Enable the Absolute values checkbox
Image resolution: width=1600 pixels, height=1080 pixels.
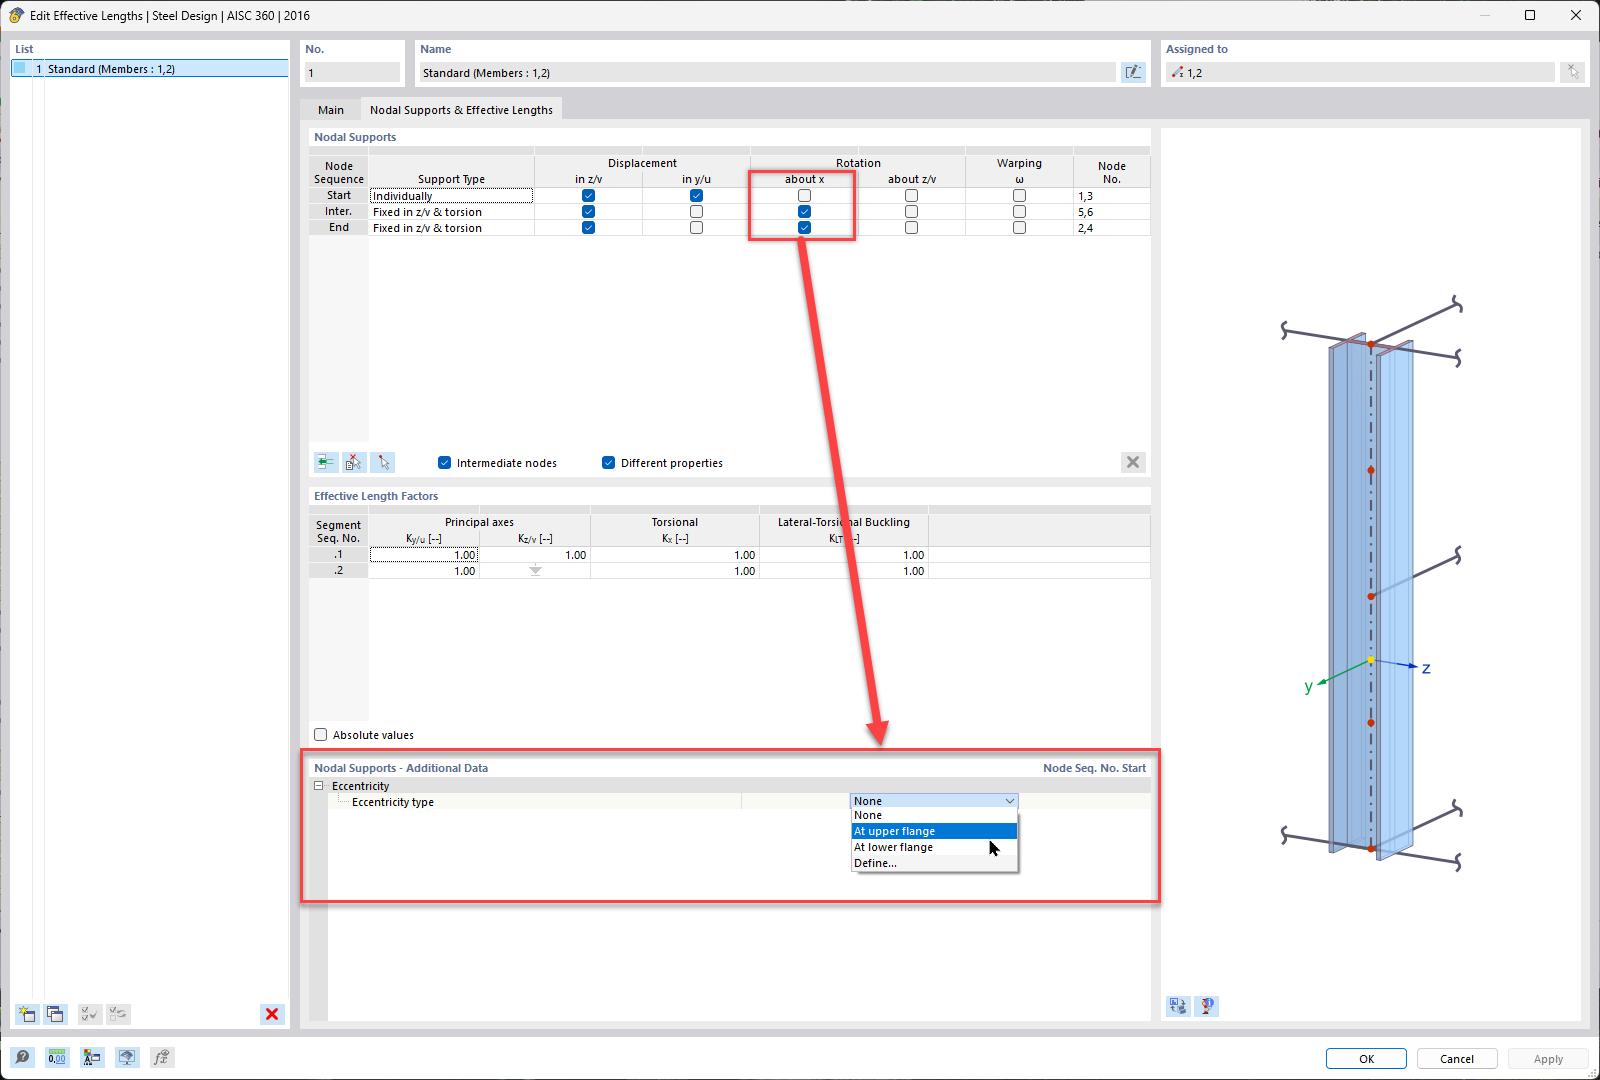[x=320, y=735]
